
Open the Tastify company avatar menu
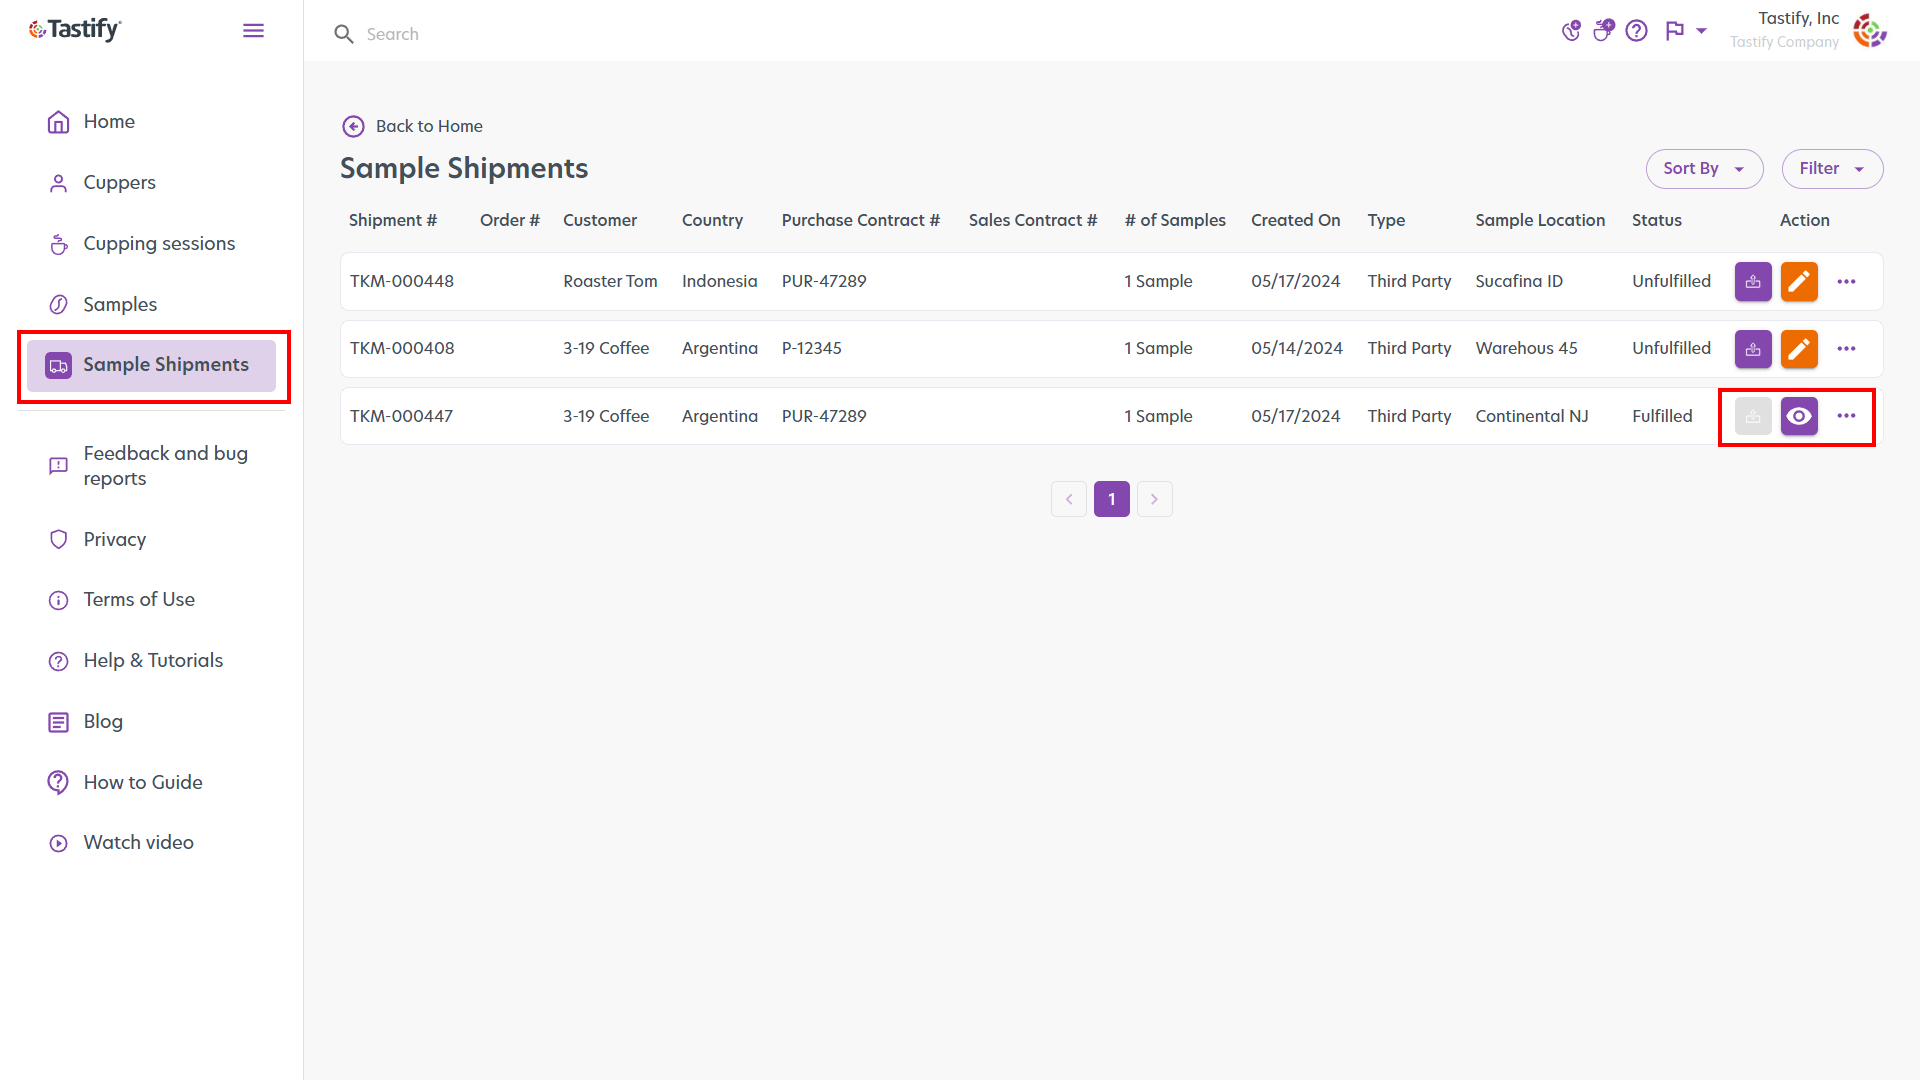1869,31
